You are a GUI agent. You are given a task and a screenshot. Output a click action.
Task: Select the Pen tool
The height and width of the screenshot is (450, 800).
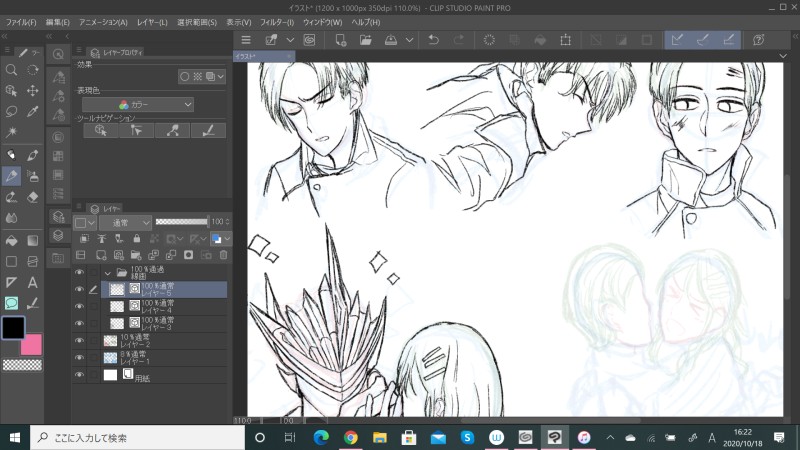coord(33,155)
